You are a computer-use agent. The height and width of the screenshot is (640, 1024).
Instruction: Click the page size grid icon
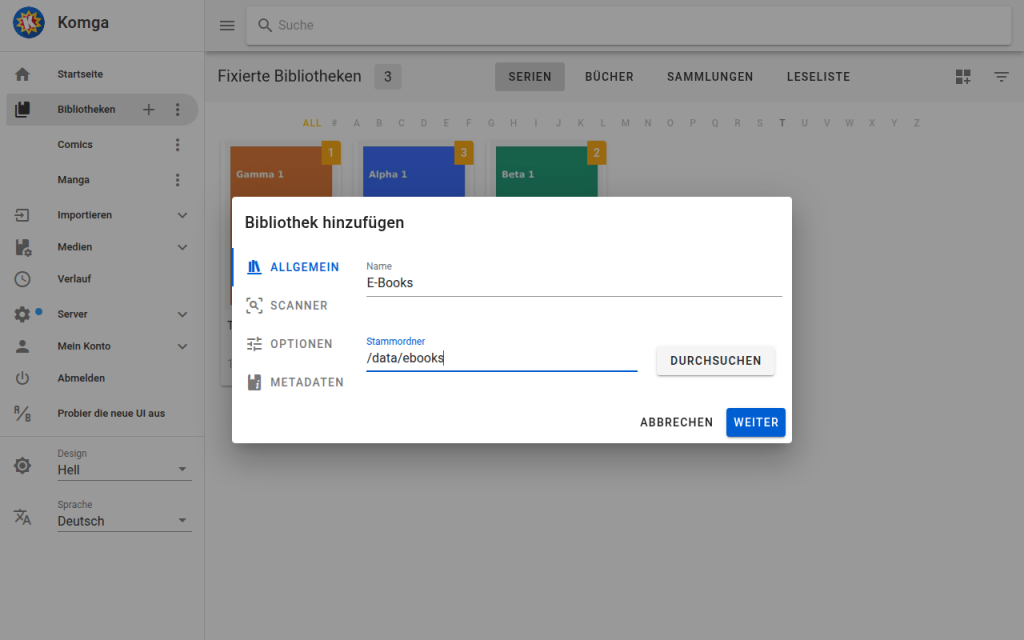(963, 77)
